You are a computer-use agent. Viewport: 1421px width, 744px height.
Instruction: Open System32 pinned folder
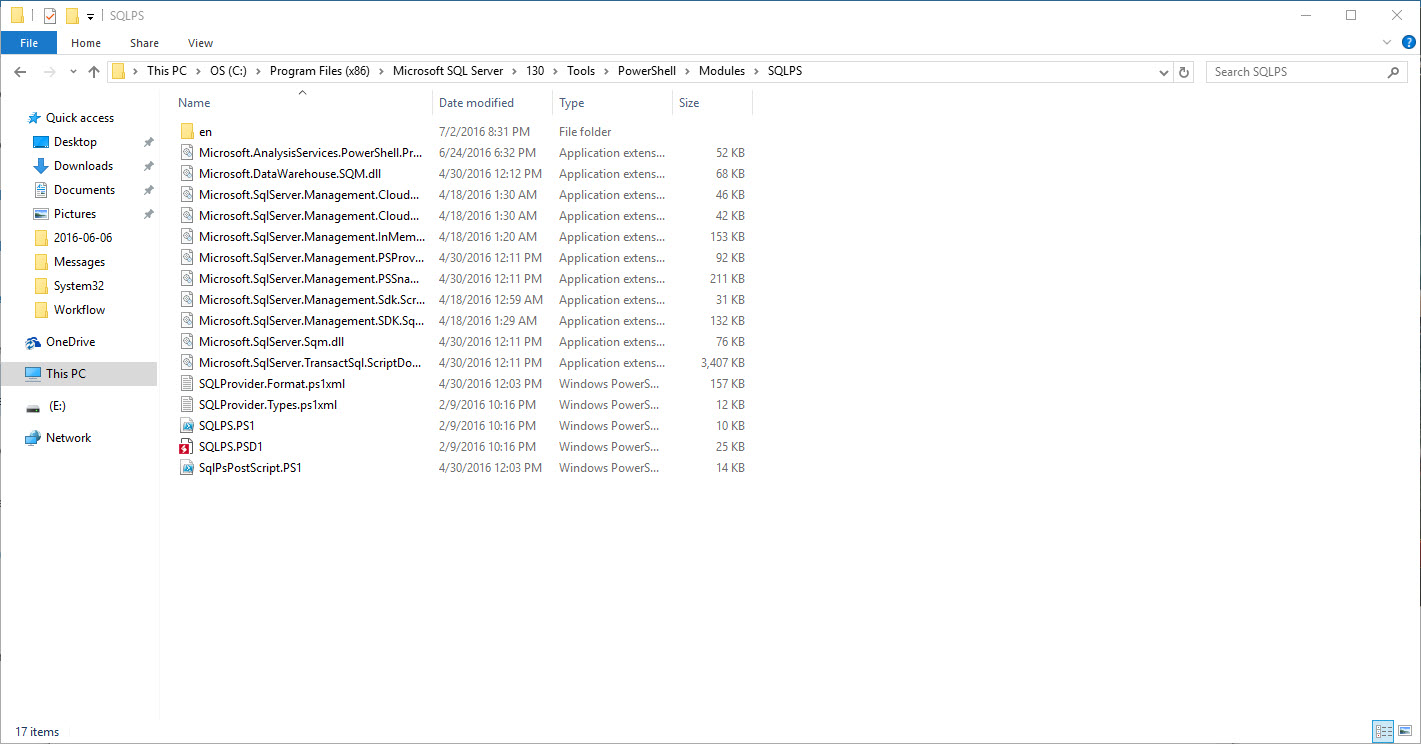coord(79,286)
